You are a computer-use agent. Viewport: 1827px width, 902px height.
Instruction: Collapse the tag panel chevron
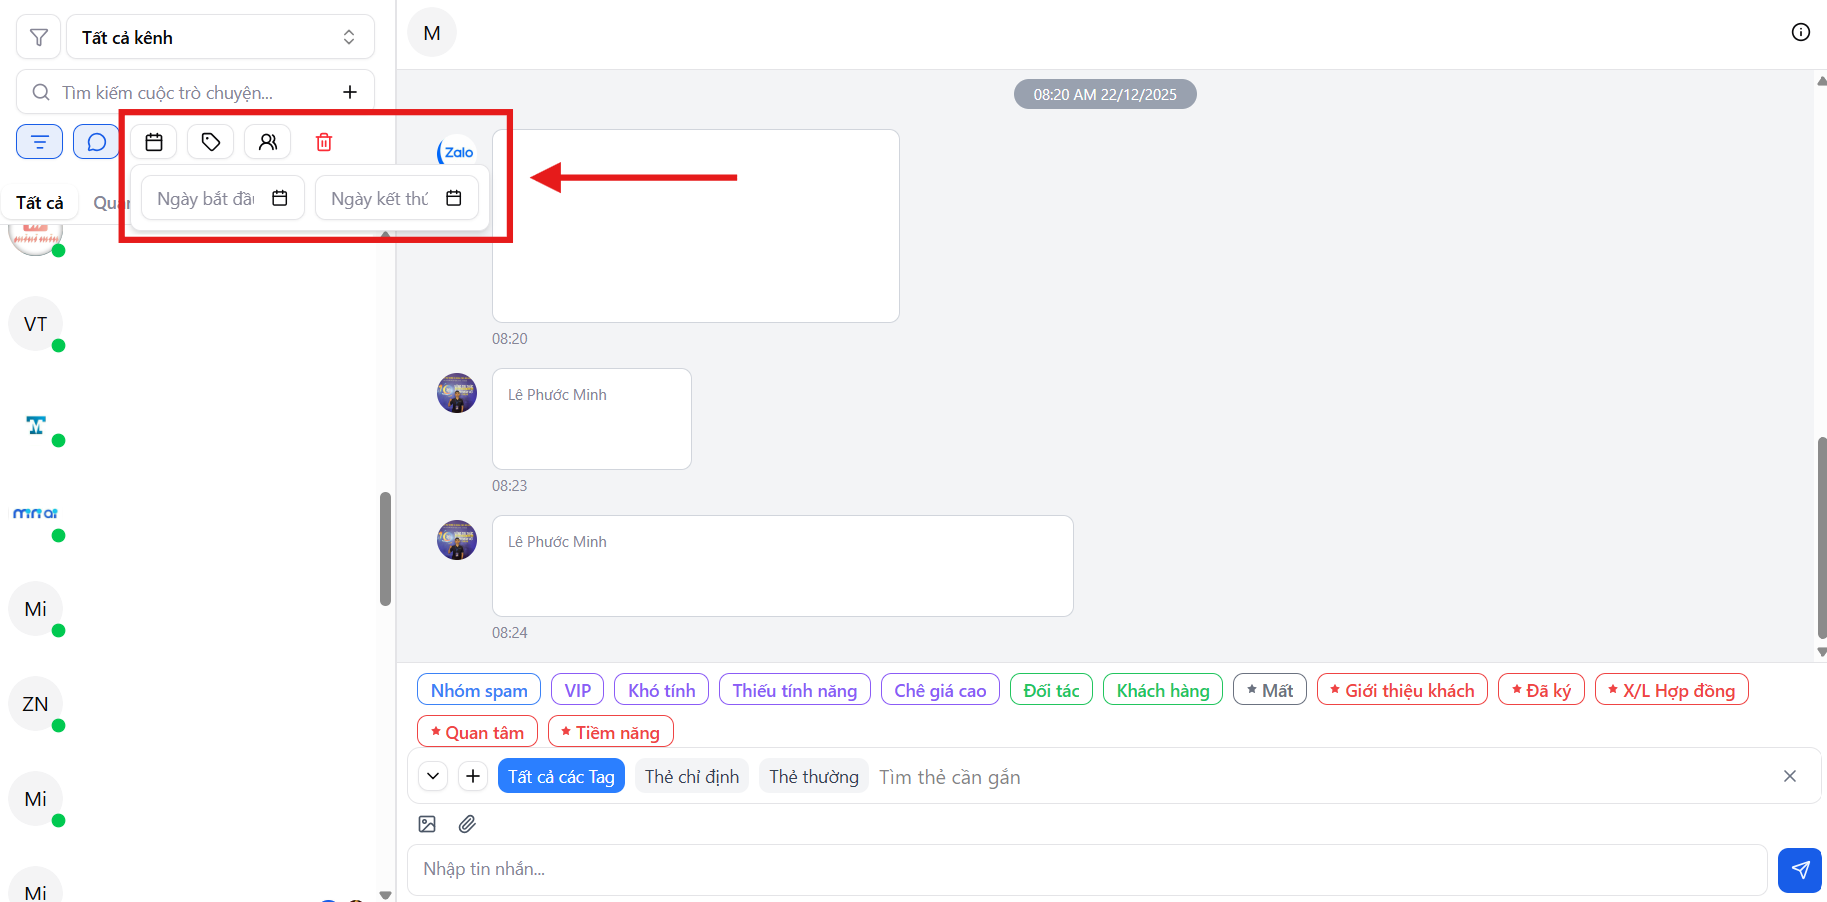tap(433, 776)
